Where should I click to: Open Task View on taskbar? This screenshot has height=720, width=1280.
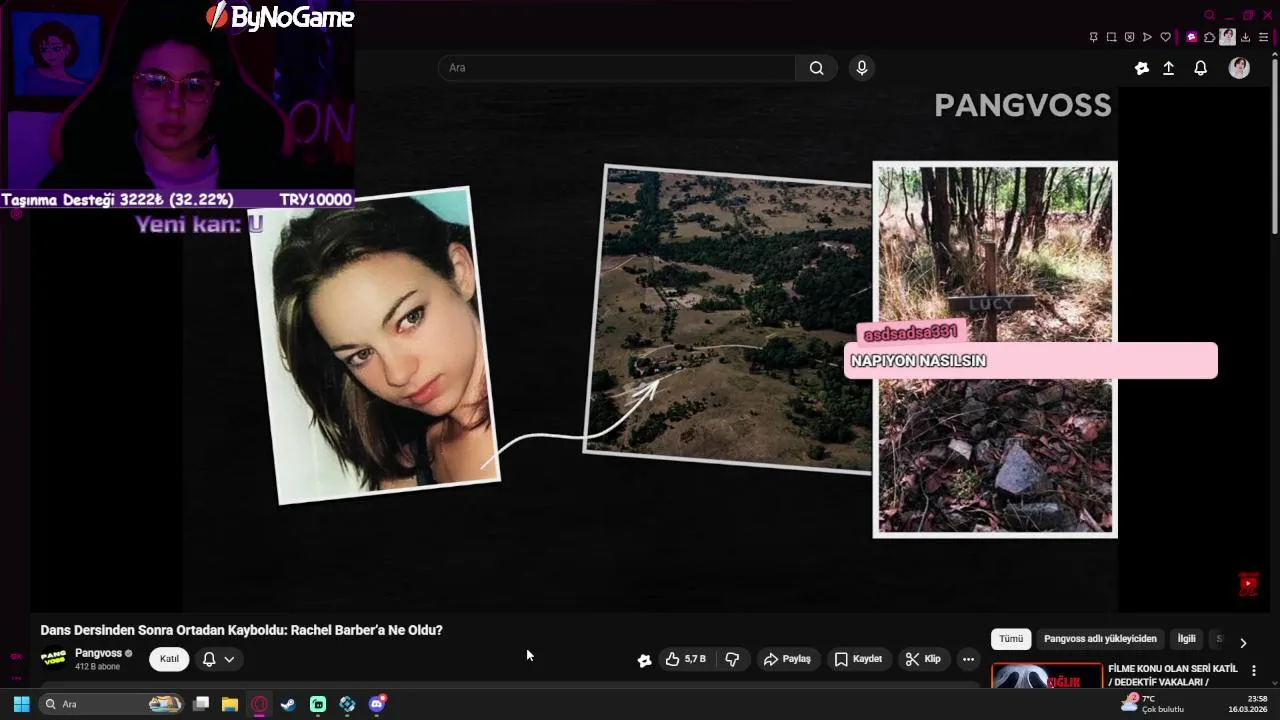tap(201, 704)
